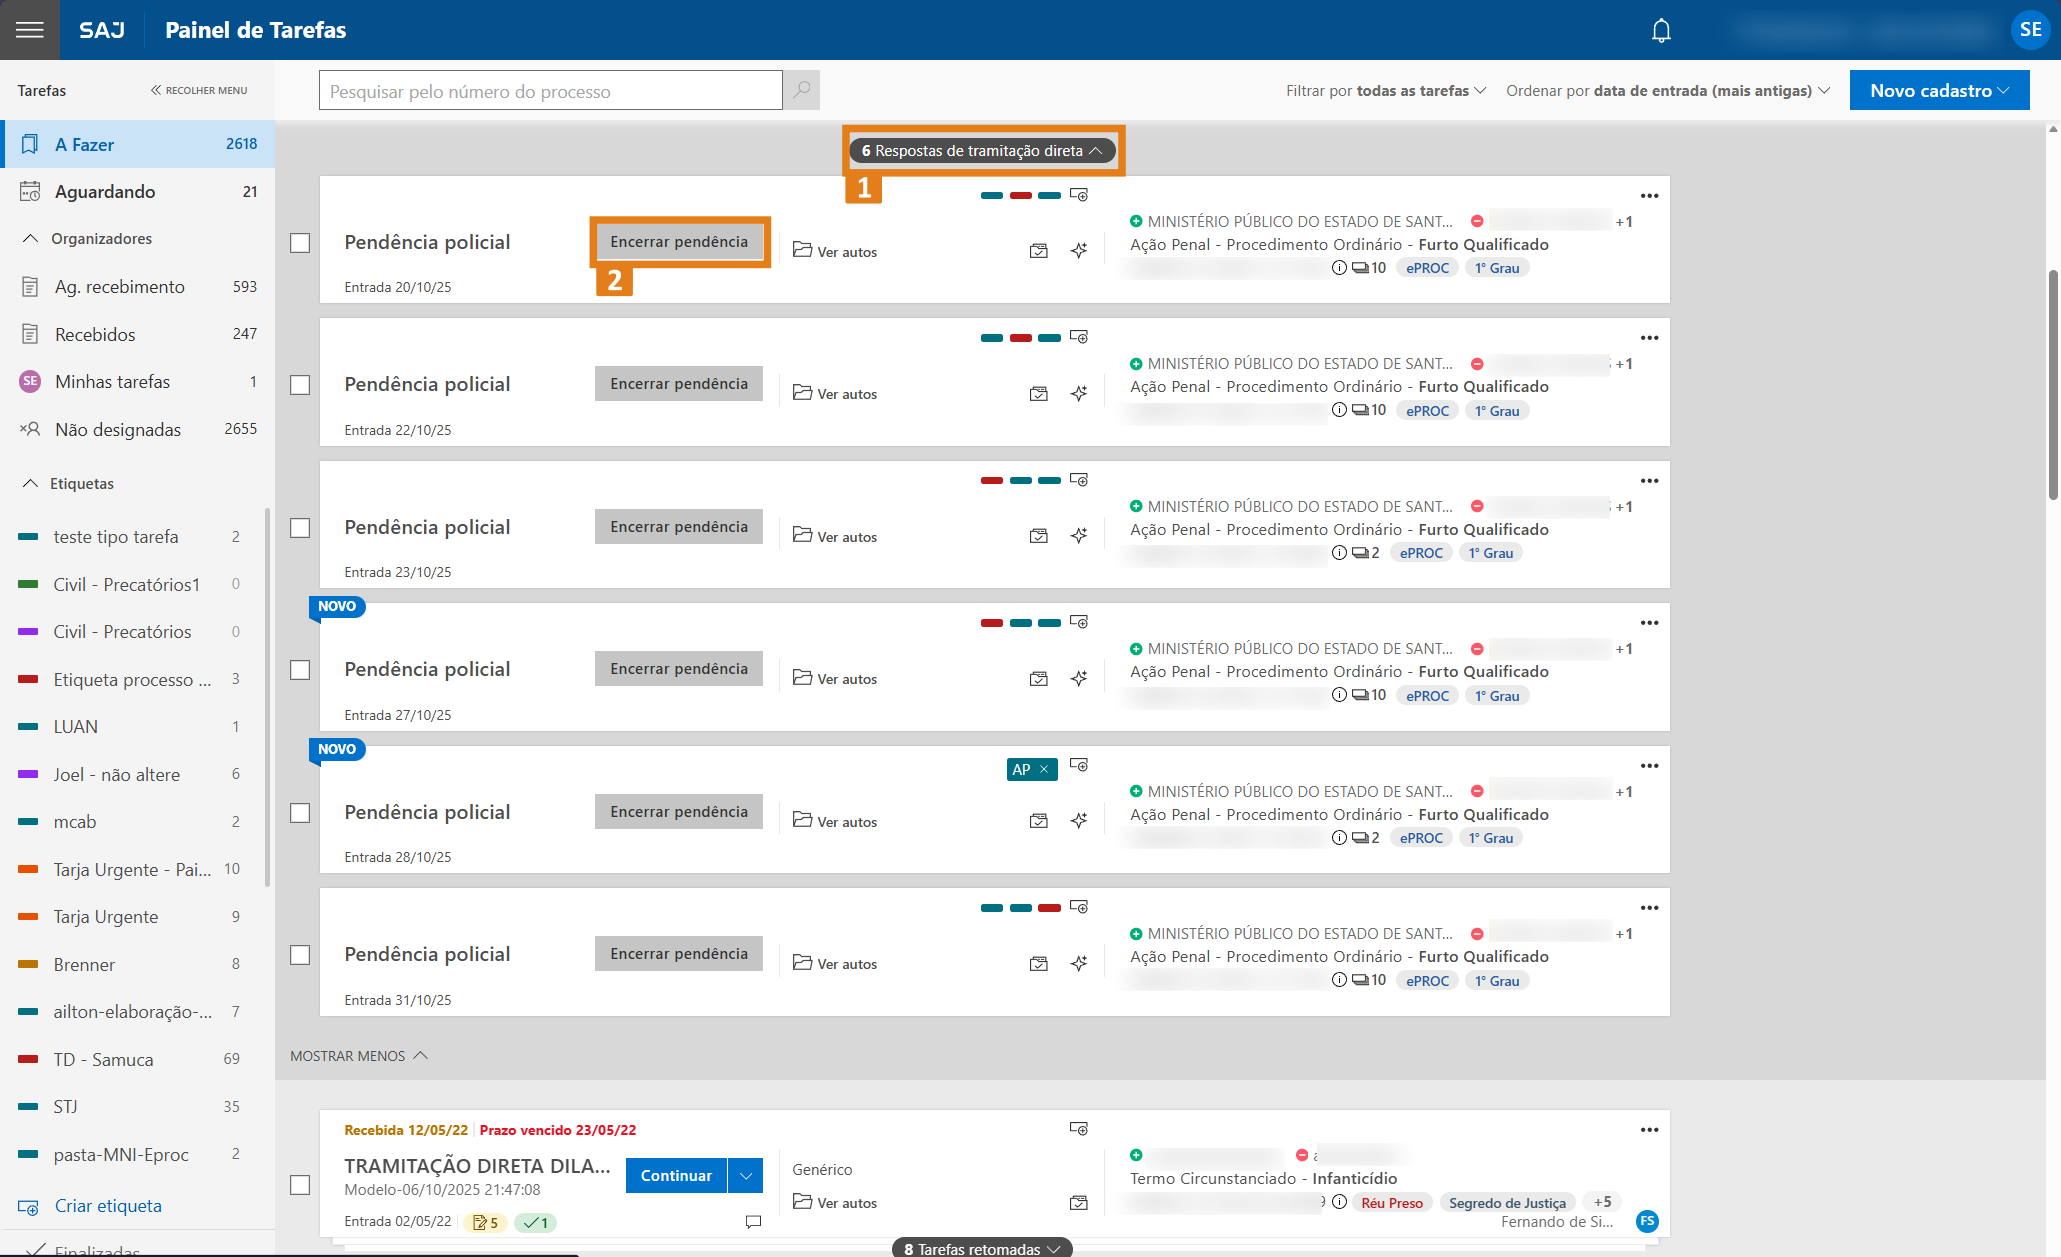Click the search magnifier icon
This screenshot has width=2061, height=1257.
tap(801, 91)
